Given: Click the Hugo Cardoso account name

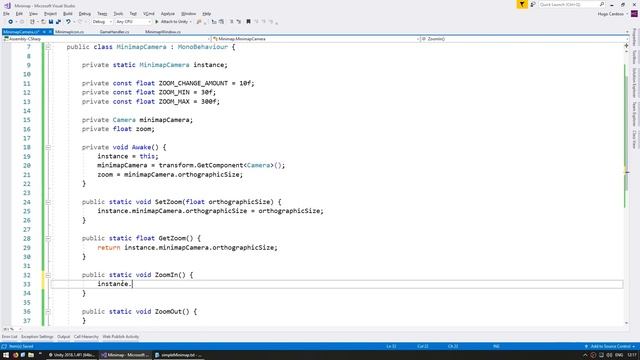Looking at the screenshot, I should pos(611,14).
